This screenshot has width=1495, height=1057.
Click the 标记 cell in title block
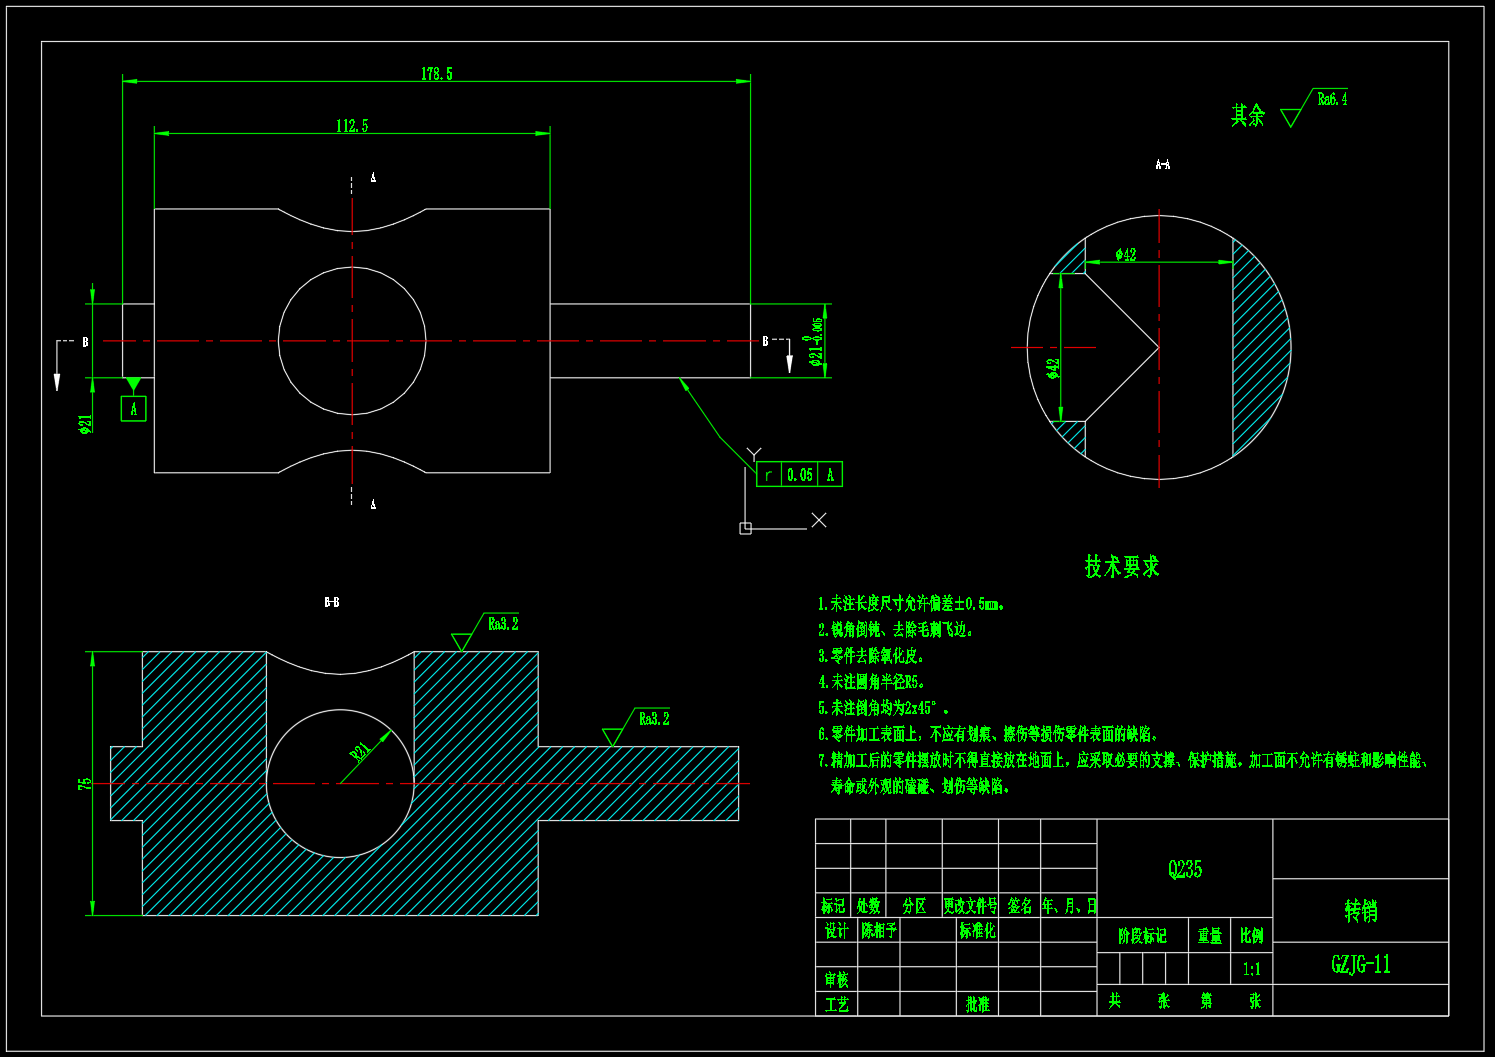coord(833,906)
